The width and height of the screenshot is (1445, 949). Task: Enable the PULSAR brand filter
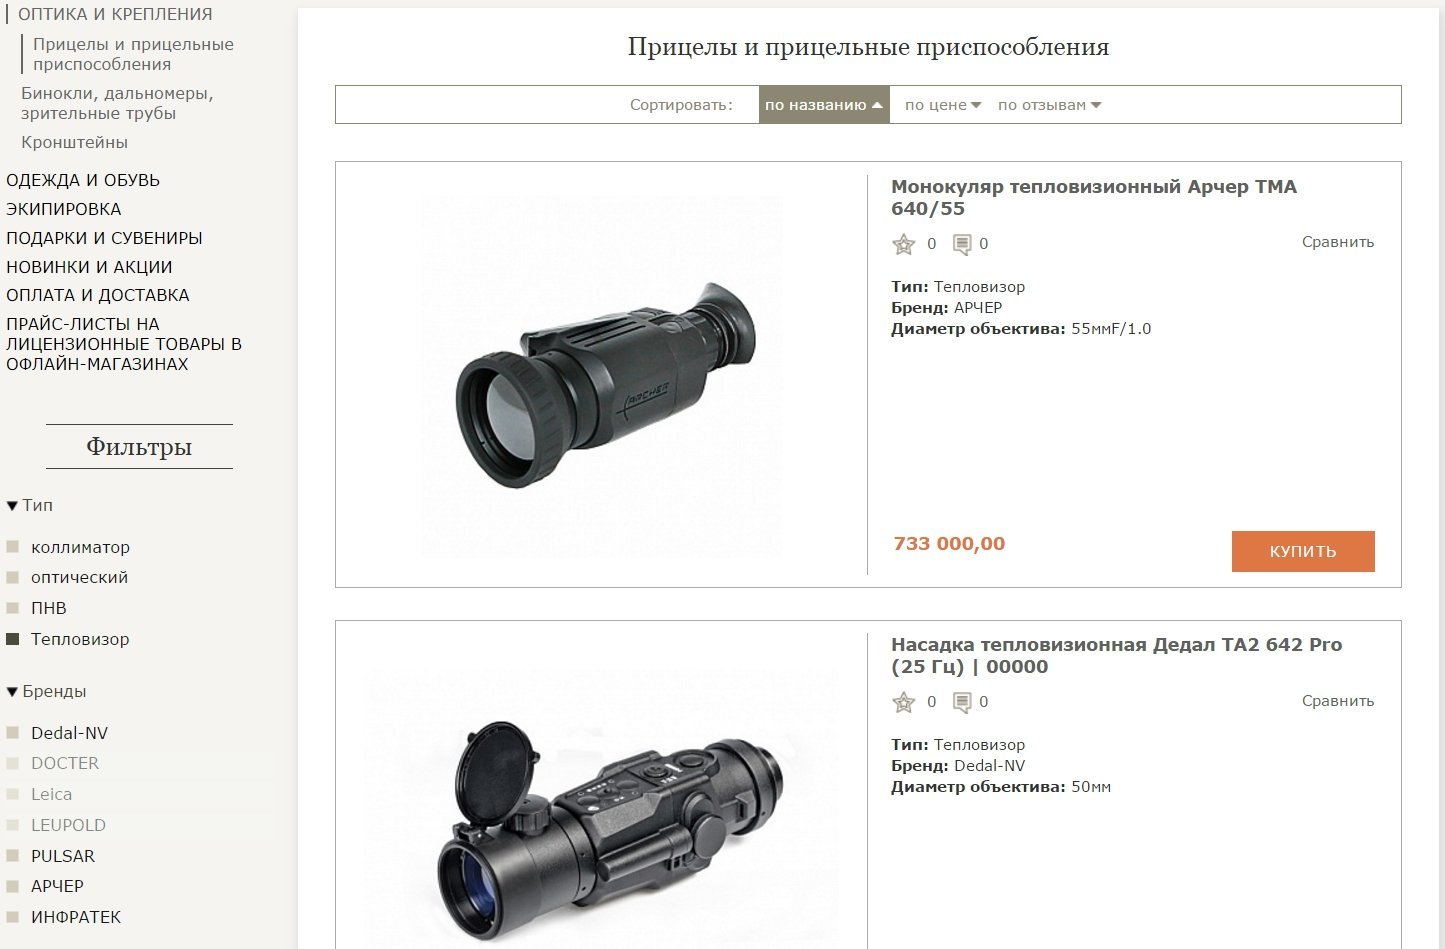point(13,856)
